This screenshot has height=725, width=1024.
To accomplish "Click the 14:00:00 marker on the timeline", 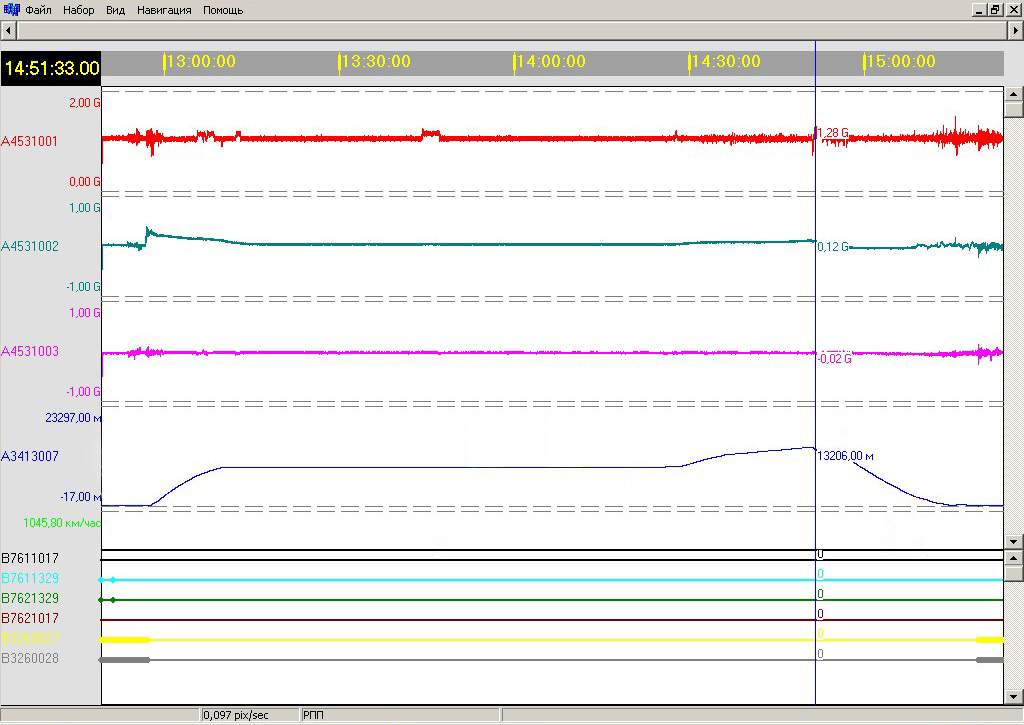I will (550, 62).
